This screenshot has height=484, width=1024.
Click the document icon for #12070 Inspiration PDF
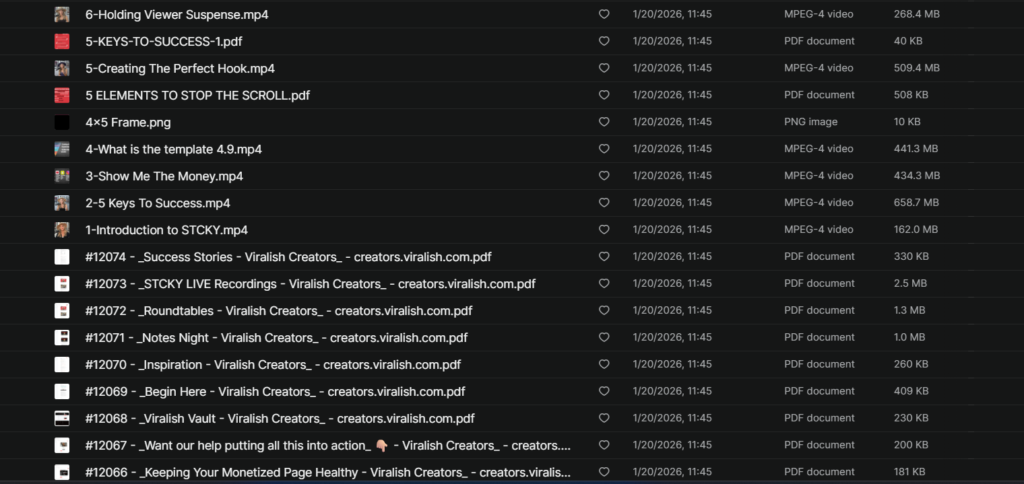pos(62,364)
